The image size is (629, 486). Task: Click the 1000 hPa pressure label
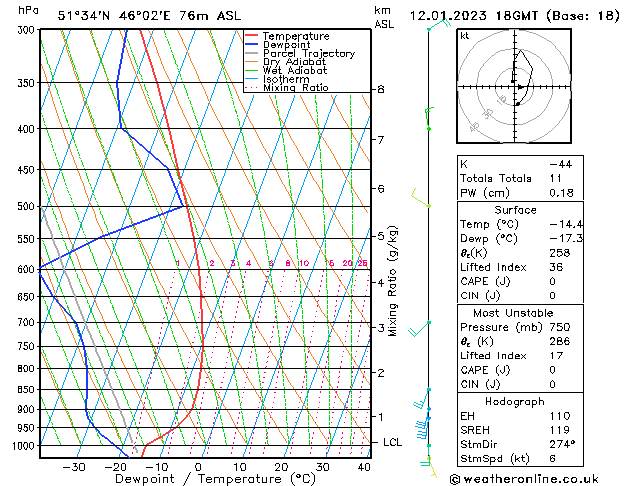26,446
